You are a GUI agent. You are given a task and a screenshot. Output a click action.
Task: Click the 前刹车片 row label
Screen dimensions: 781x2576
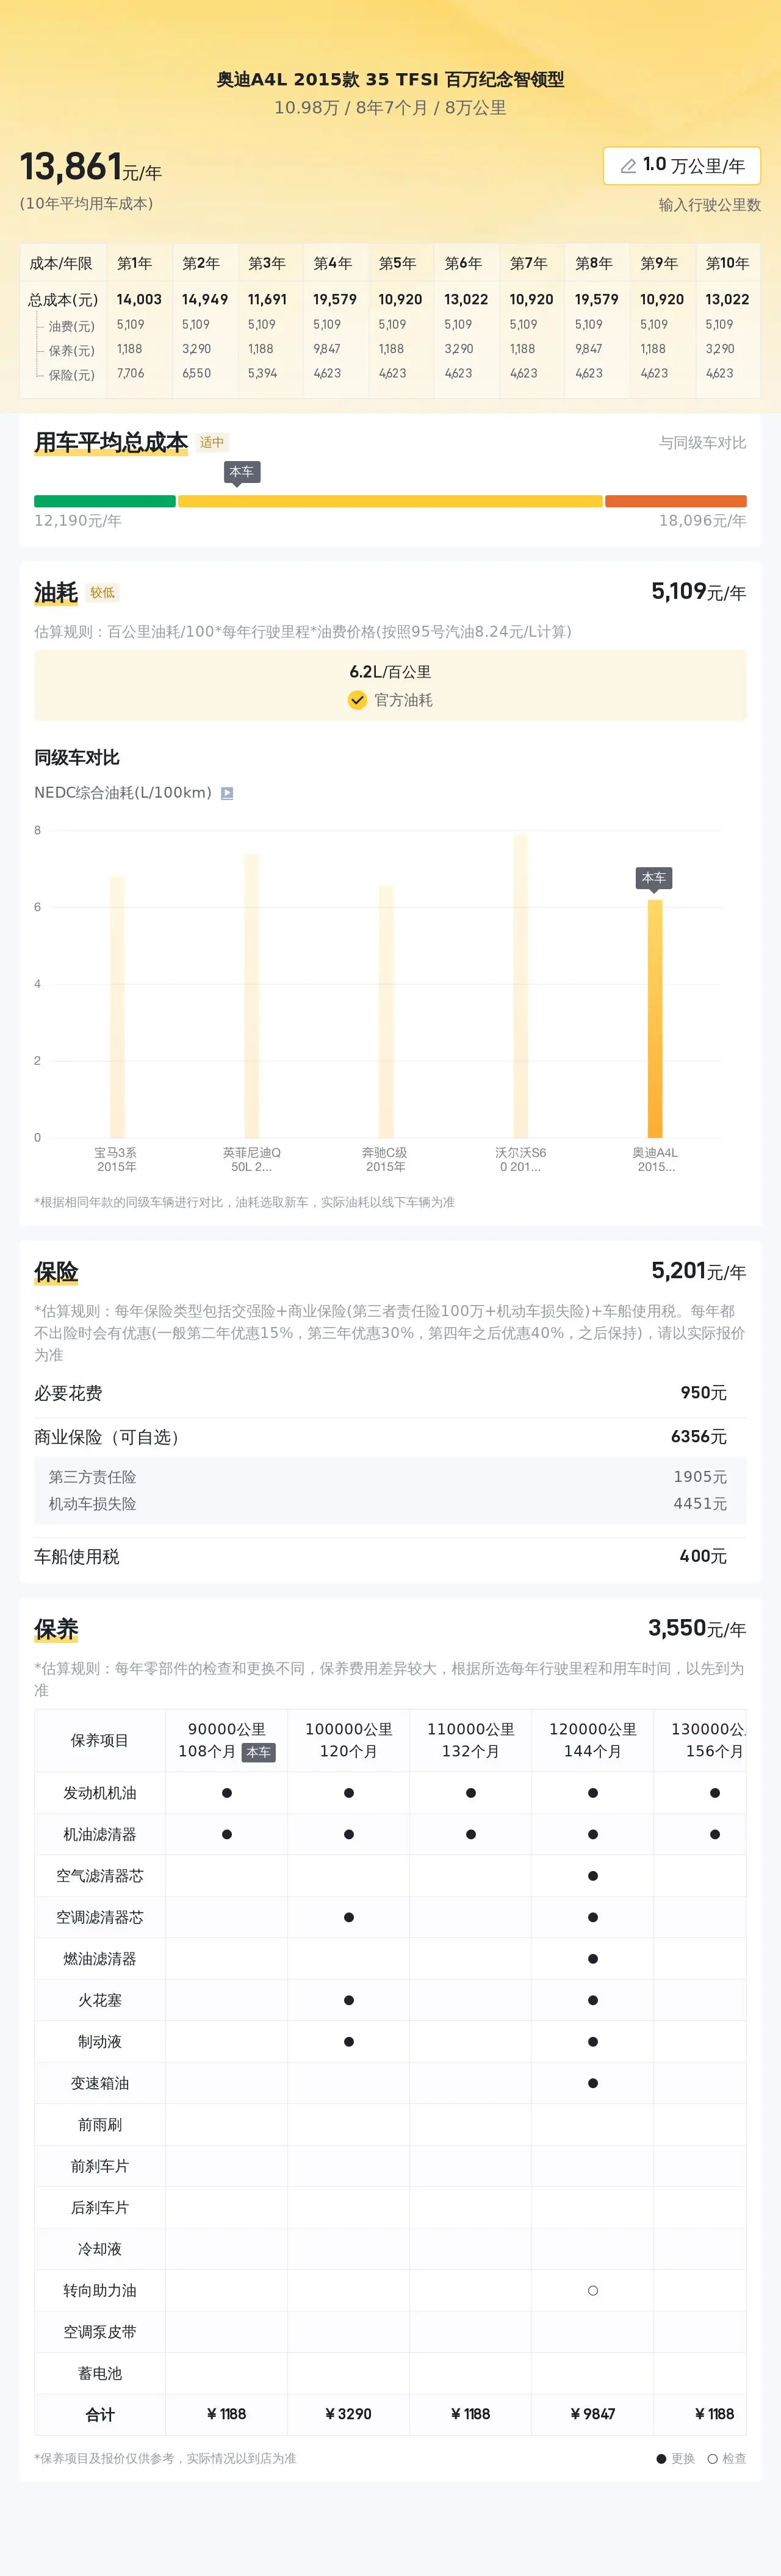pyautogui.click(x=100, y=2166)
